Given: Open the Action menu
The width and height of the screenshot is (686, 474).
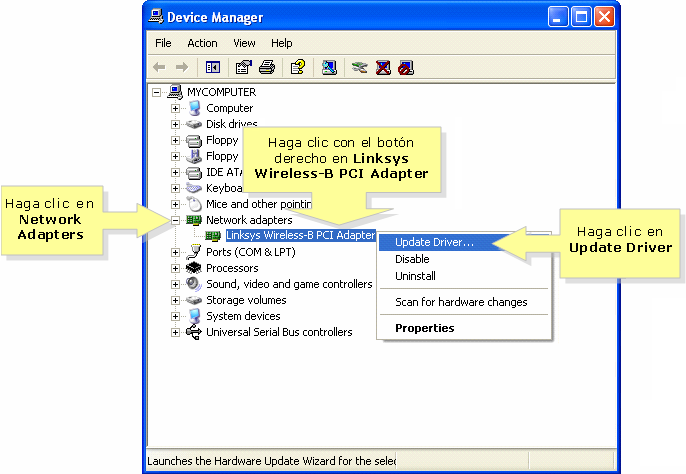Looking at the screenshot, I should pos(202,43).
